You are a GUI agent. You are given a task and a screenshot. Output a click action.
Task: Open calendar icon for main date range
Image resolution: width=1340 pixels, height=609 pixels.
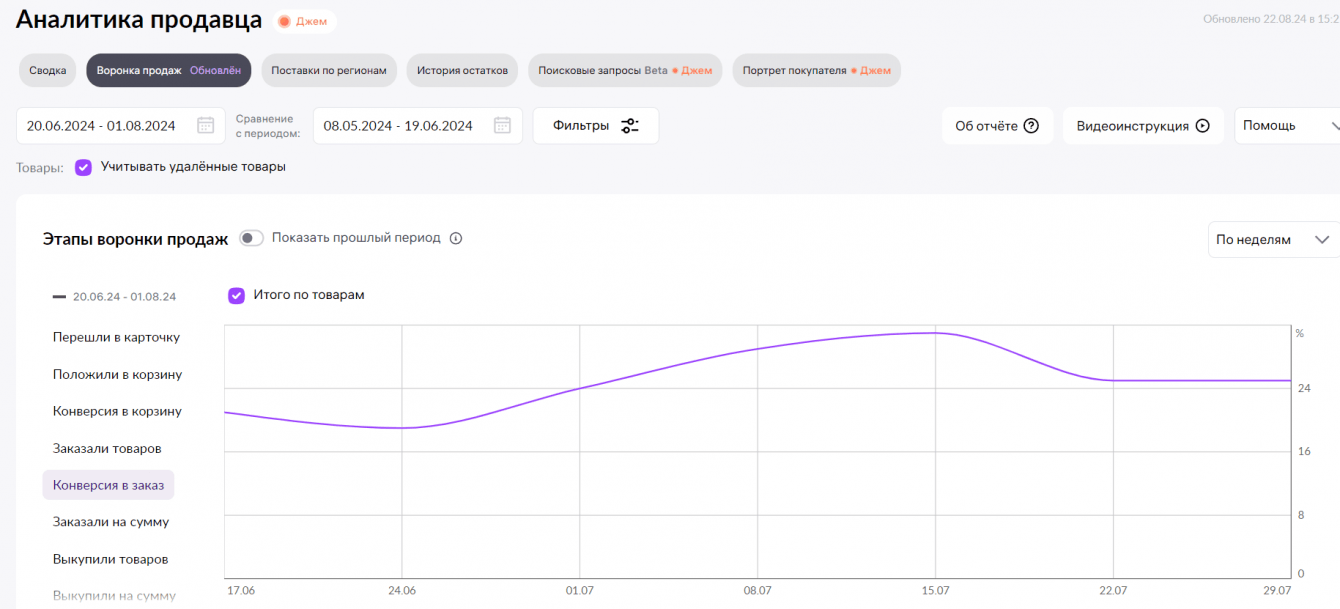point(205,126)
